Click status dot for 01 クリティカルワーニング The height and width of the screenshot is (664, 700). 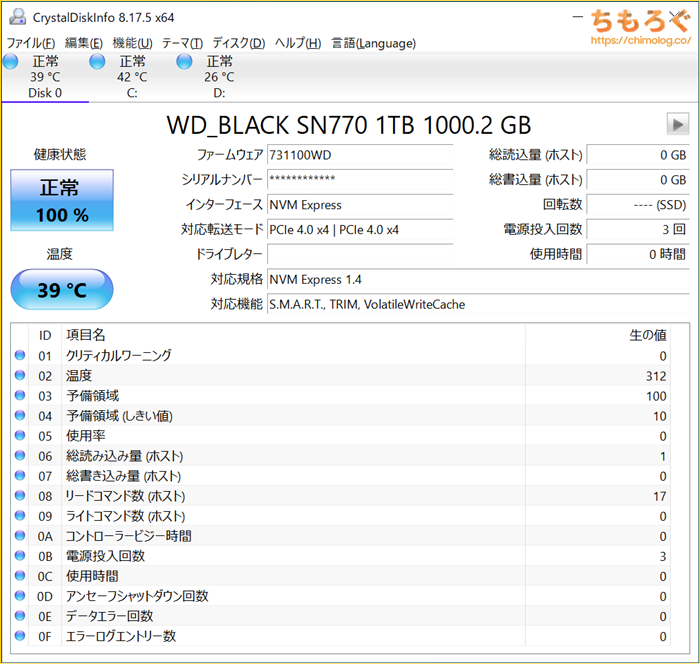(x=20, y=355)
